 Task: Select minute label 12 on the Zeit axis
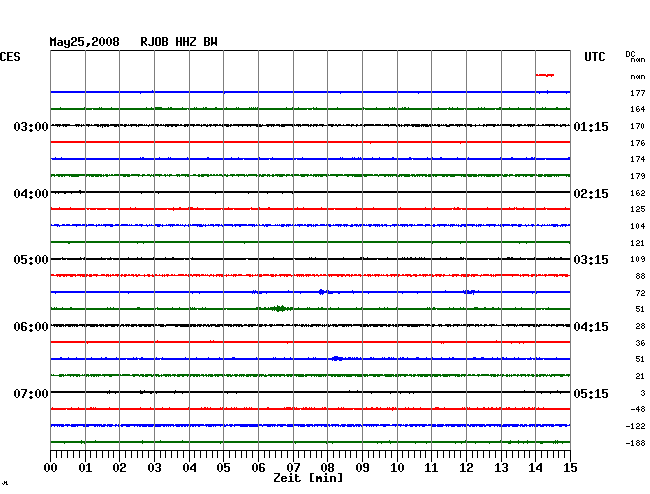466,468
